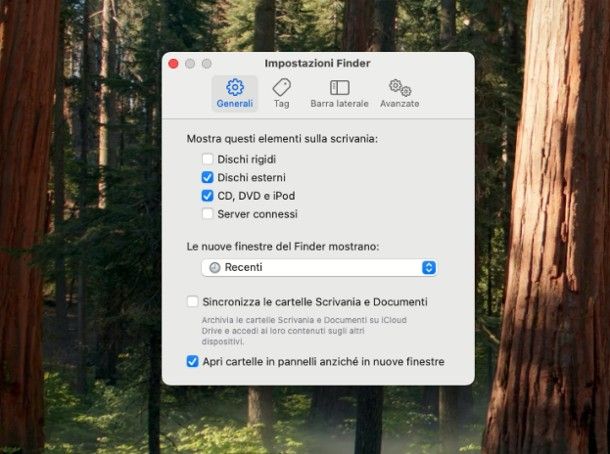Close the Impostazioni Finder window
This screenshot has width=610, height=454.
tap(174, 63)
